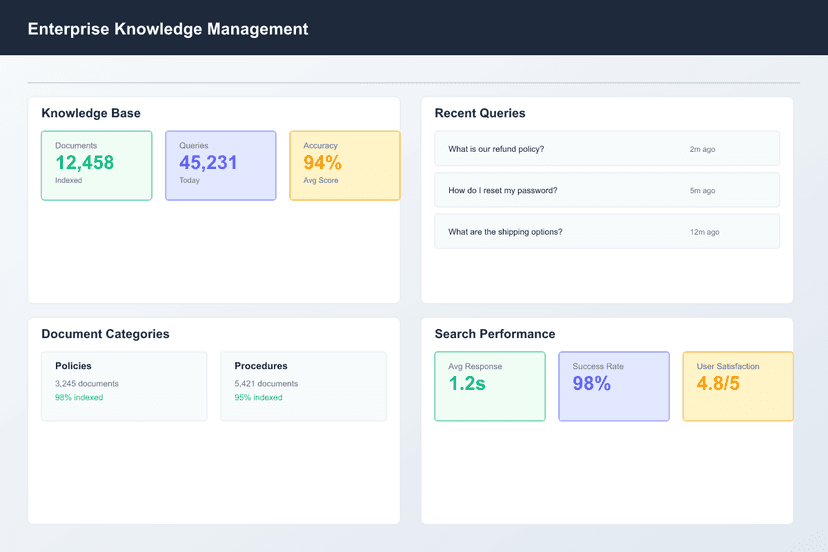This screenshot has width=828, height=552.
Task: Open the User Satisfaction 4.8/5 card
Action: coord(738,386)
